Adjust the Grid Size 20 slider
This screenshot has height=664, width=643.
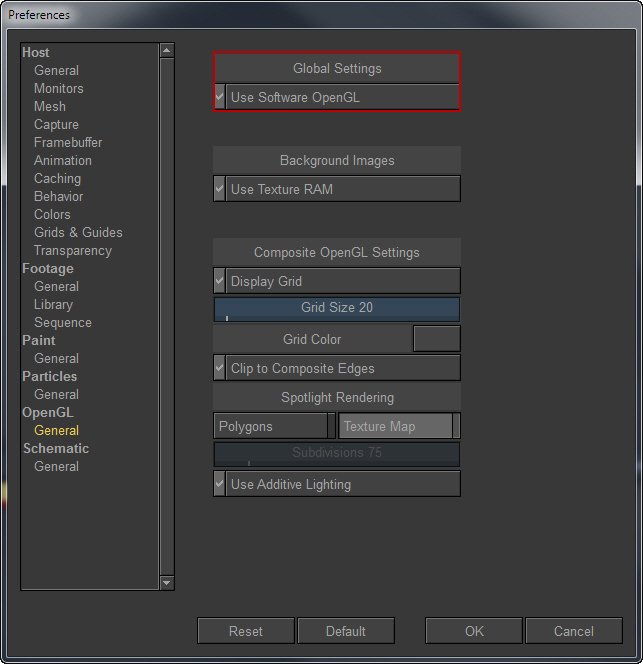[x=337, y=309]
